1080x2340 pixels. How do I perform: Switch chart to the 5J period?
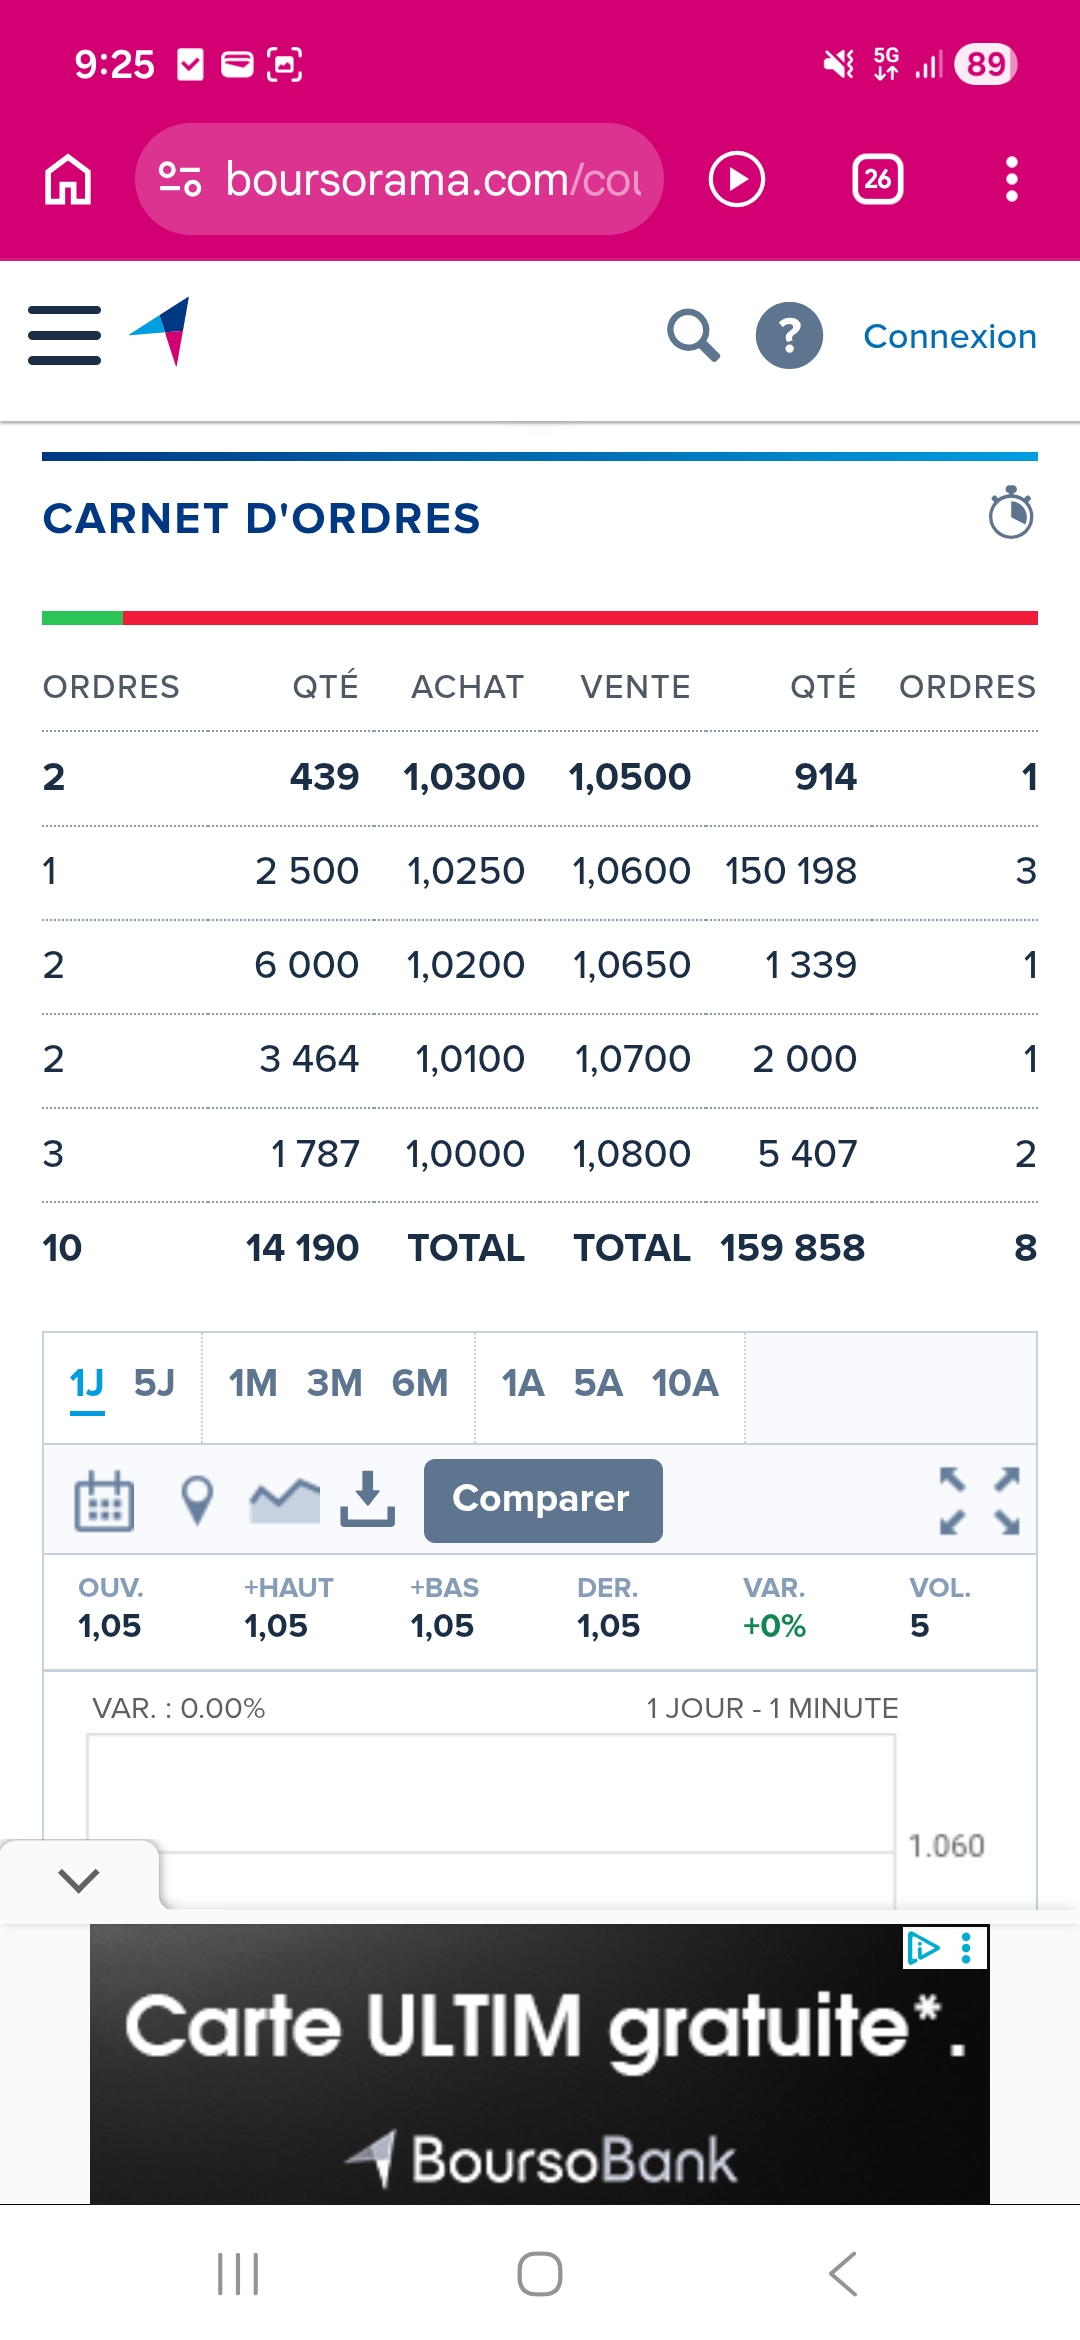pyautogui.click(x=154, y=1383)
